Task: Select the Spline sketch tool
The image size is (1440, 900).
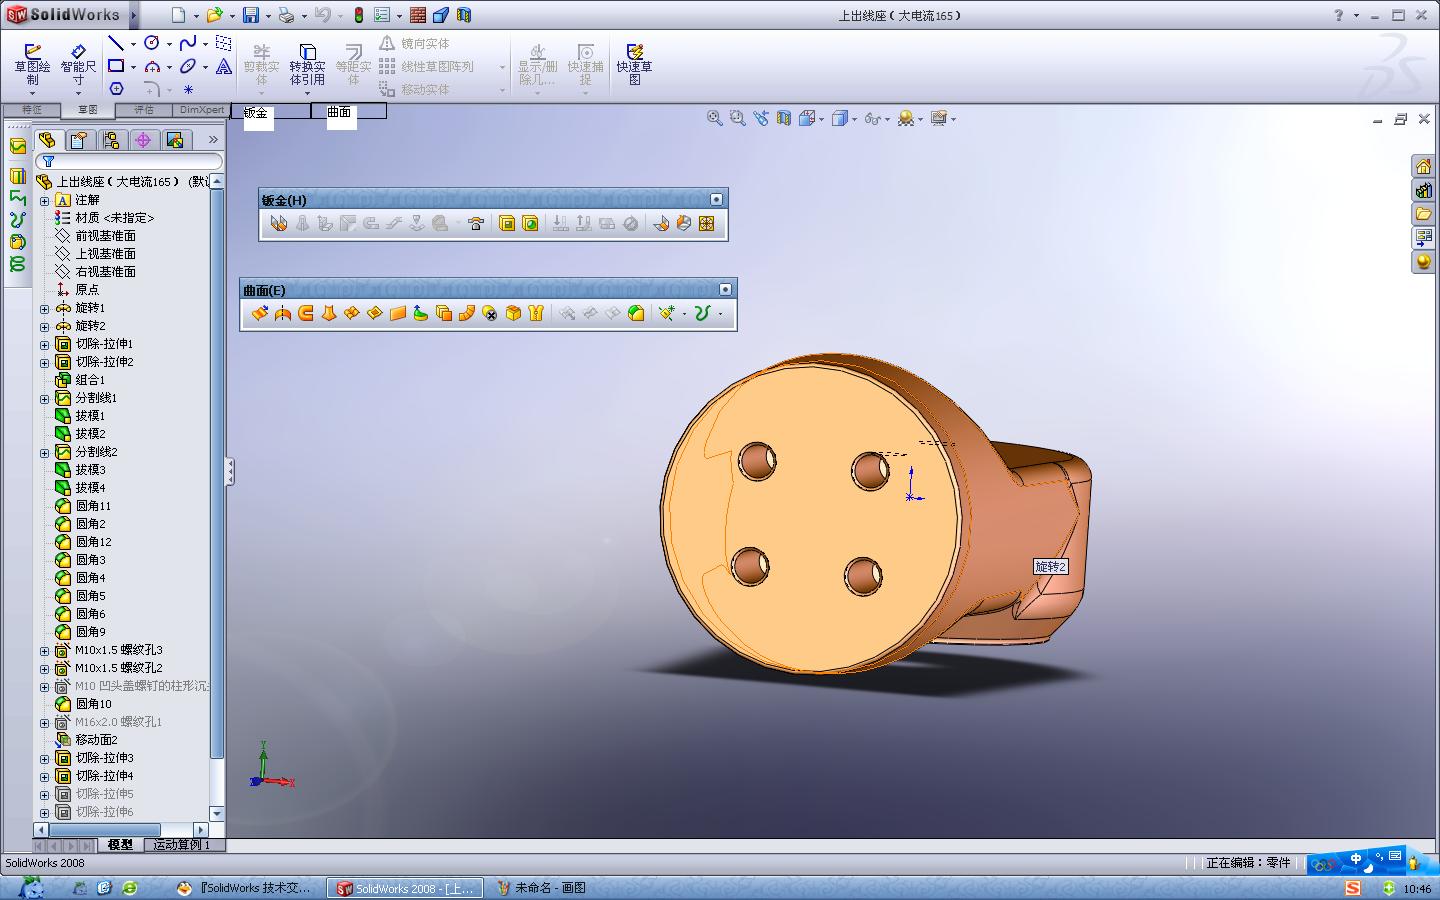Action: [x=188, y=43]
